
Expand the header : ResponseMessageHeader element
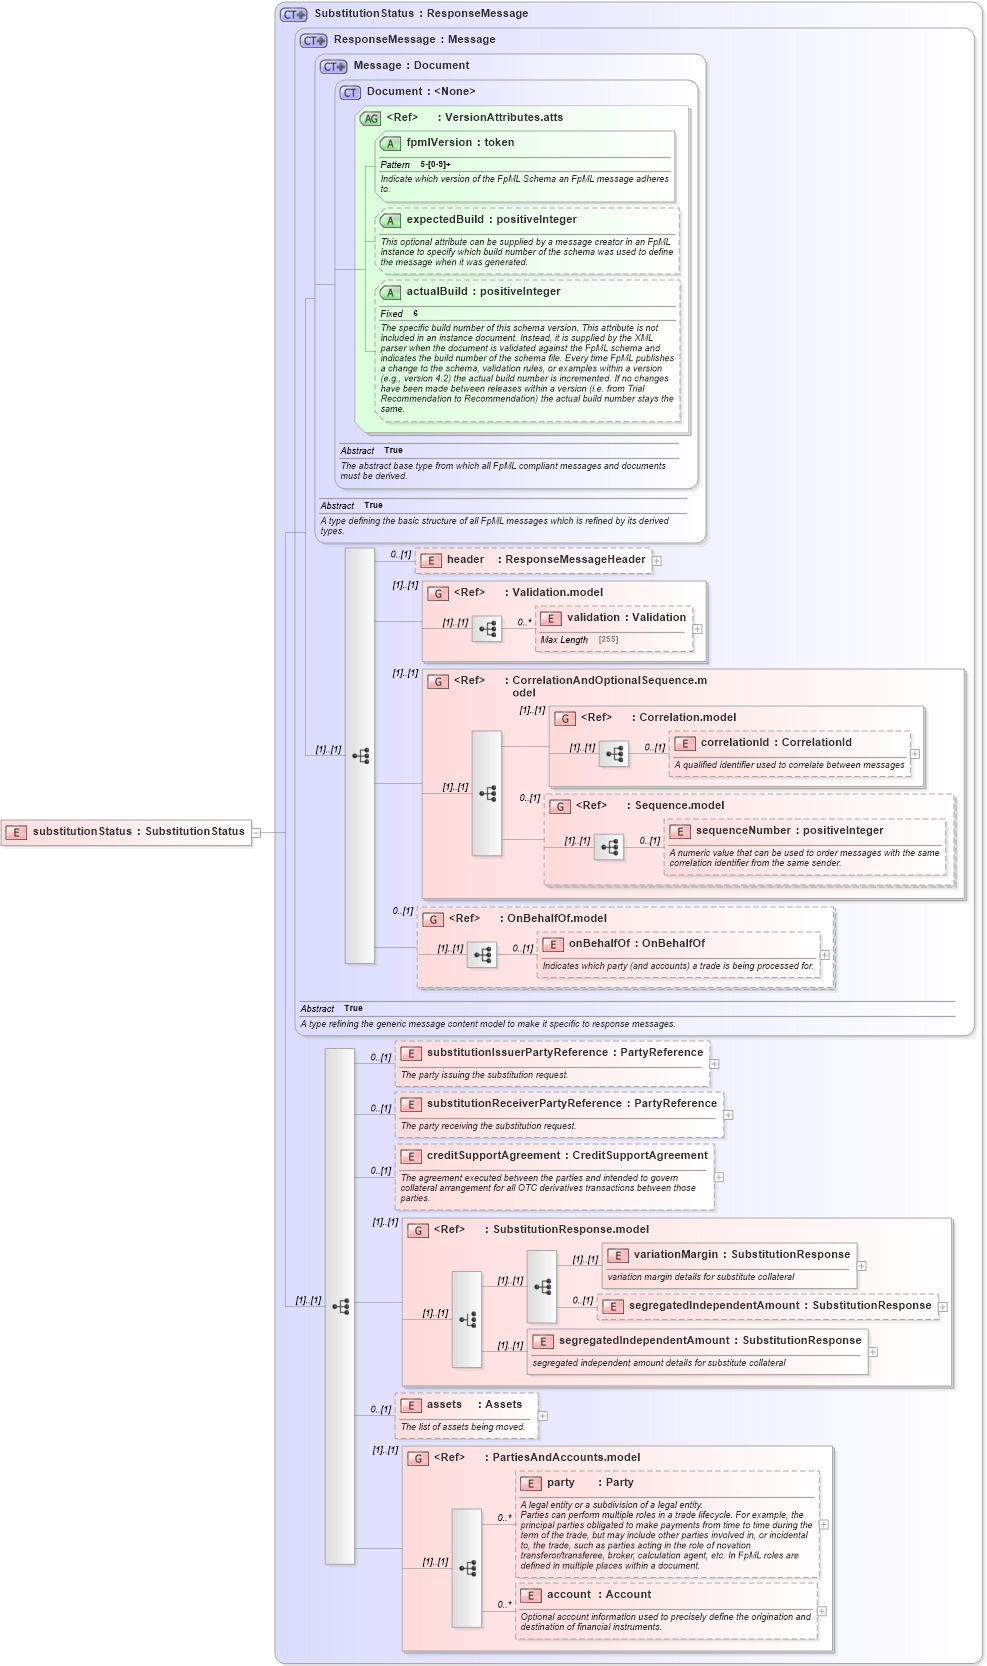(657, 561)
